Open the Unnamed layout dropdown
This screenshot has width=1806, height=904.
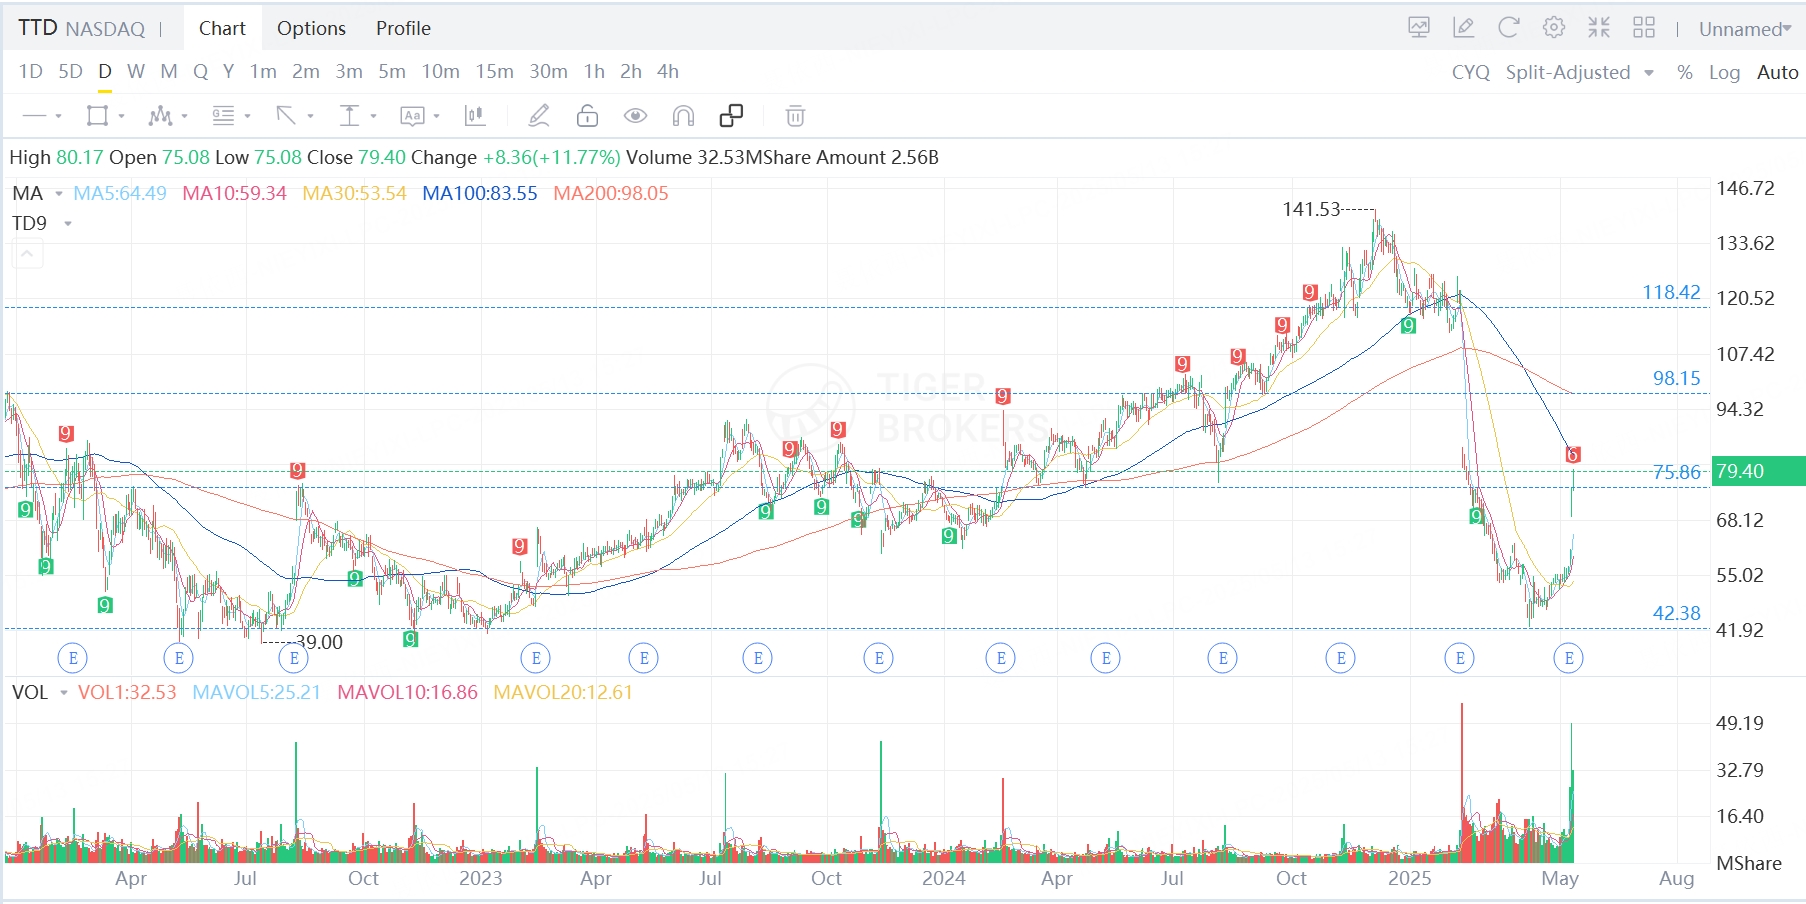[1745, 29]
